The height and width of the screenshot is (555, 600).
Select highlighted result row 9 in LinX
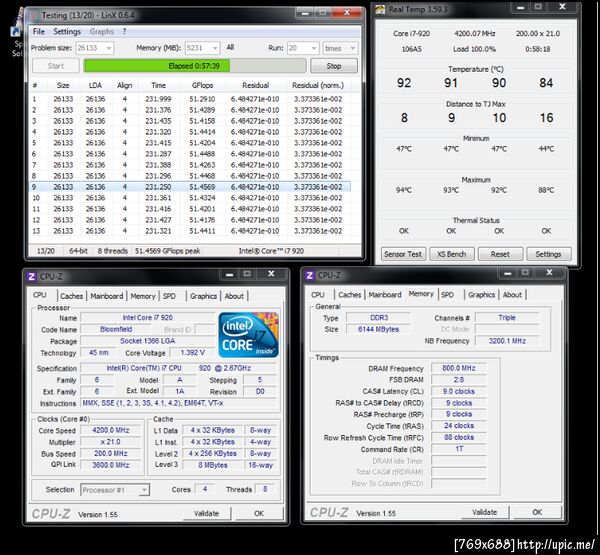pyautogui.click(x=190, y=187)
